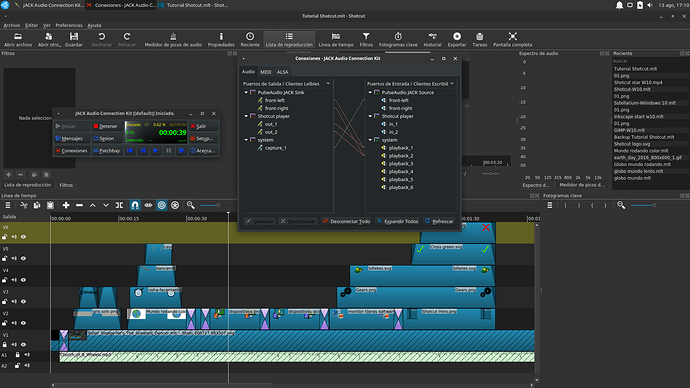Click JACK transport play button
Image resolution: width=690 pixels, height=388 pixels.
pos(155,151)
